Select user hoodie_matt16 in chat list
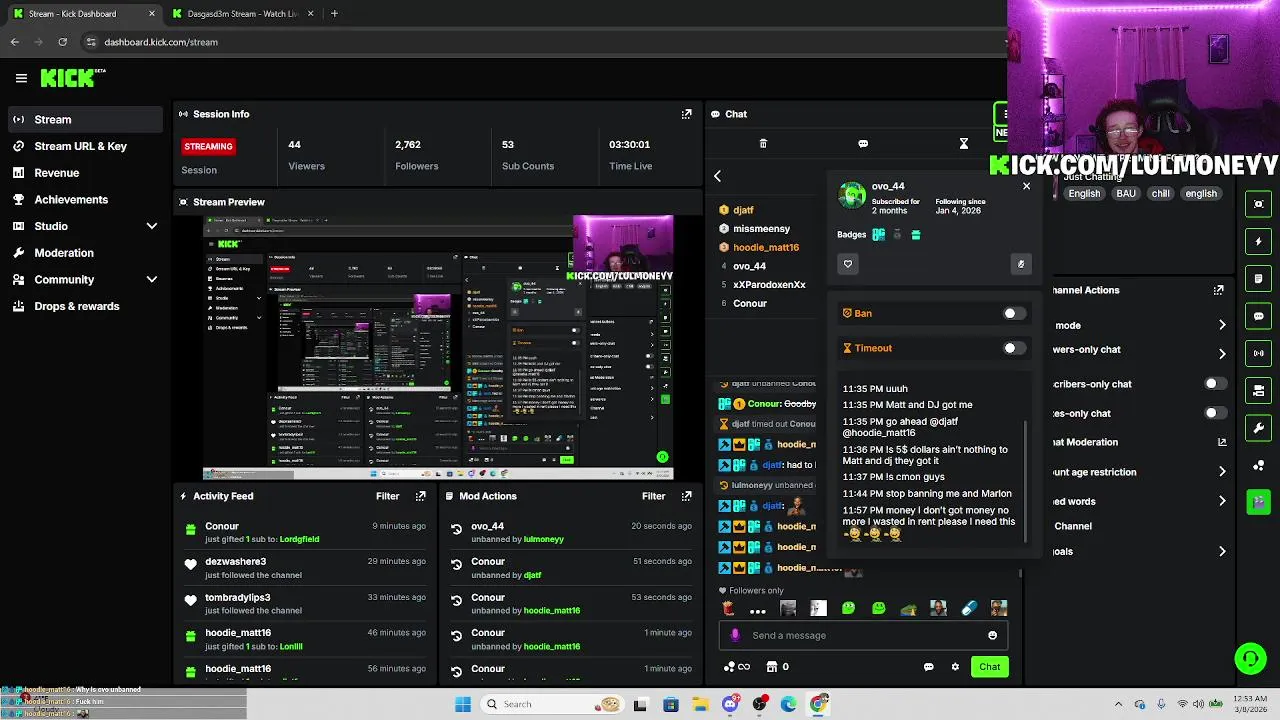 click(x=766, y=247)
